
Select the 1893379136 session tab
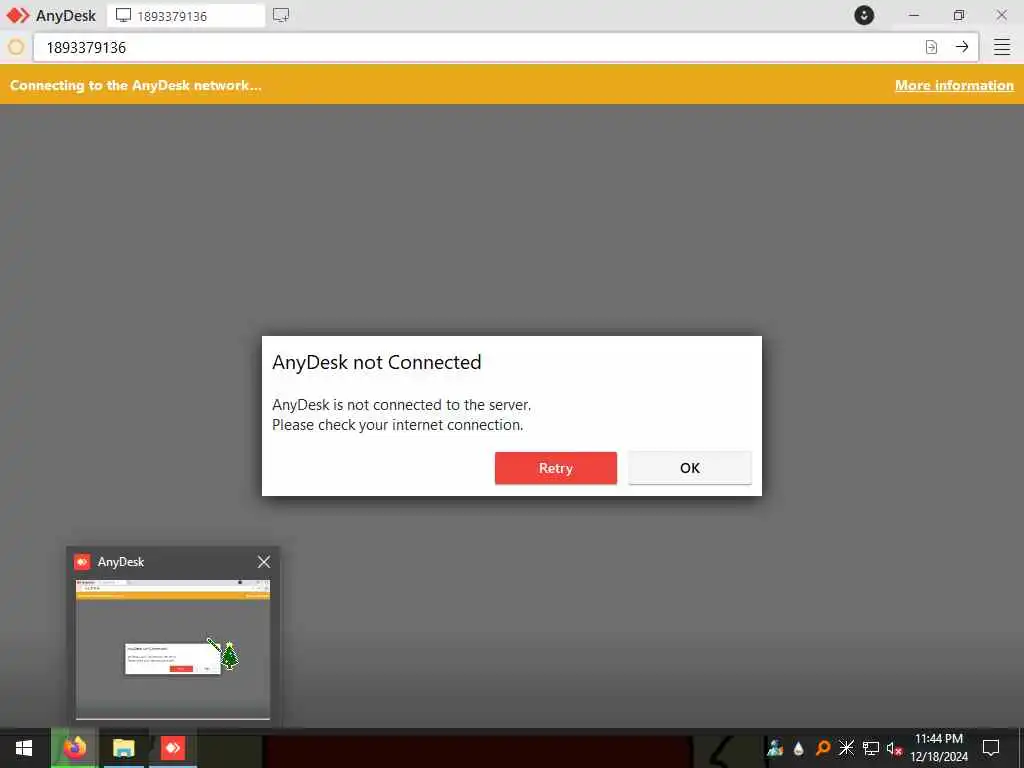186,16
